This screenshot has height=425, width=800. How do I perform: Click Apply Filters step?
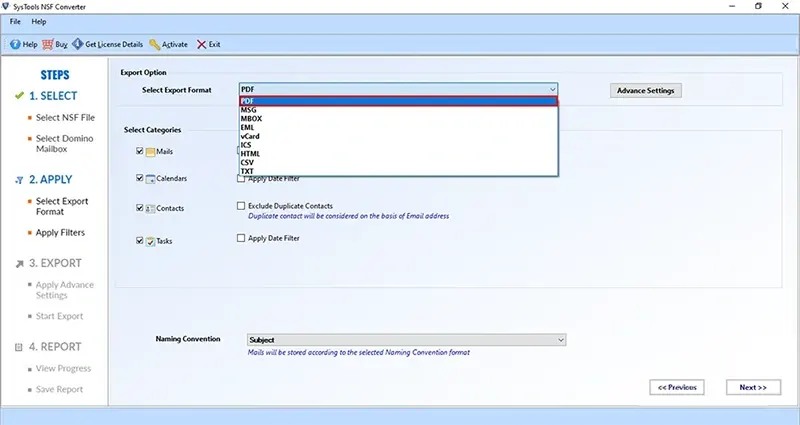(60, 233)
